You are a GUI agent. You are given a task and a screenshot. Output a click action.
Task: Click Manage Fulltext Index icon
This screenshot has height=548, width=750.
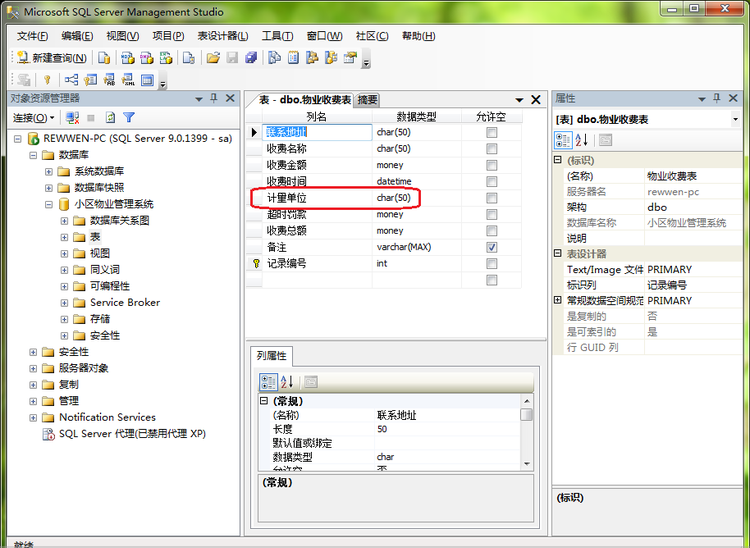[110, 80]
